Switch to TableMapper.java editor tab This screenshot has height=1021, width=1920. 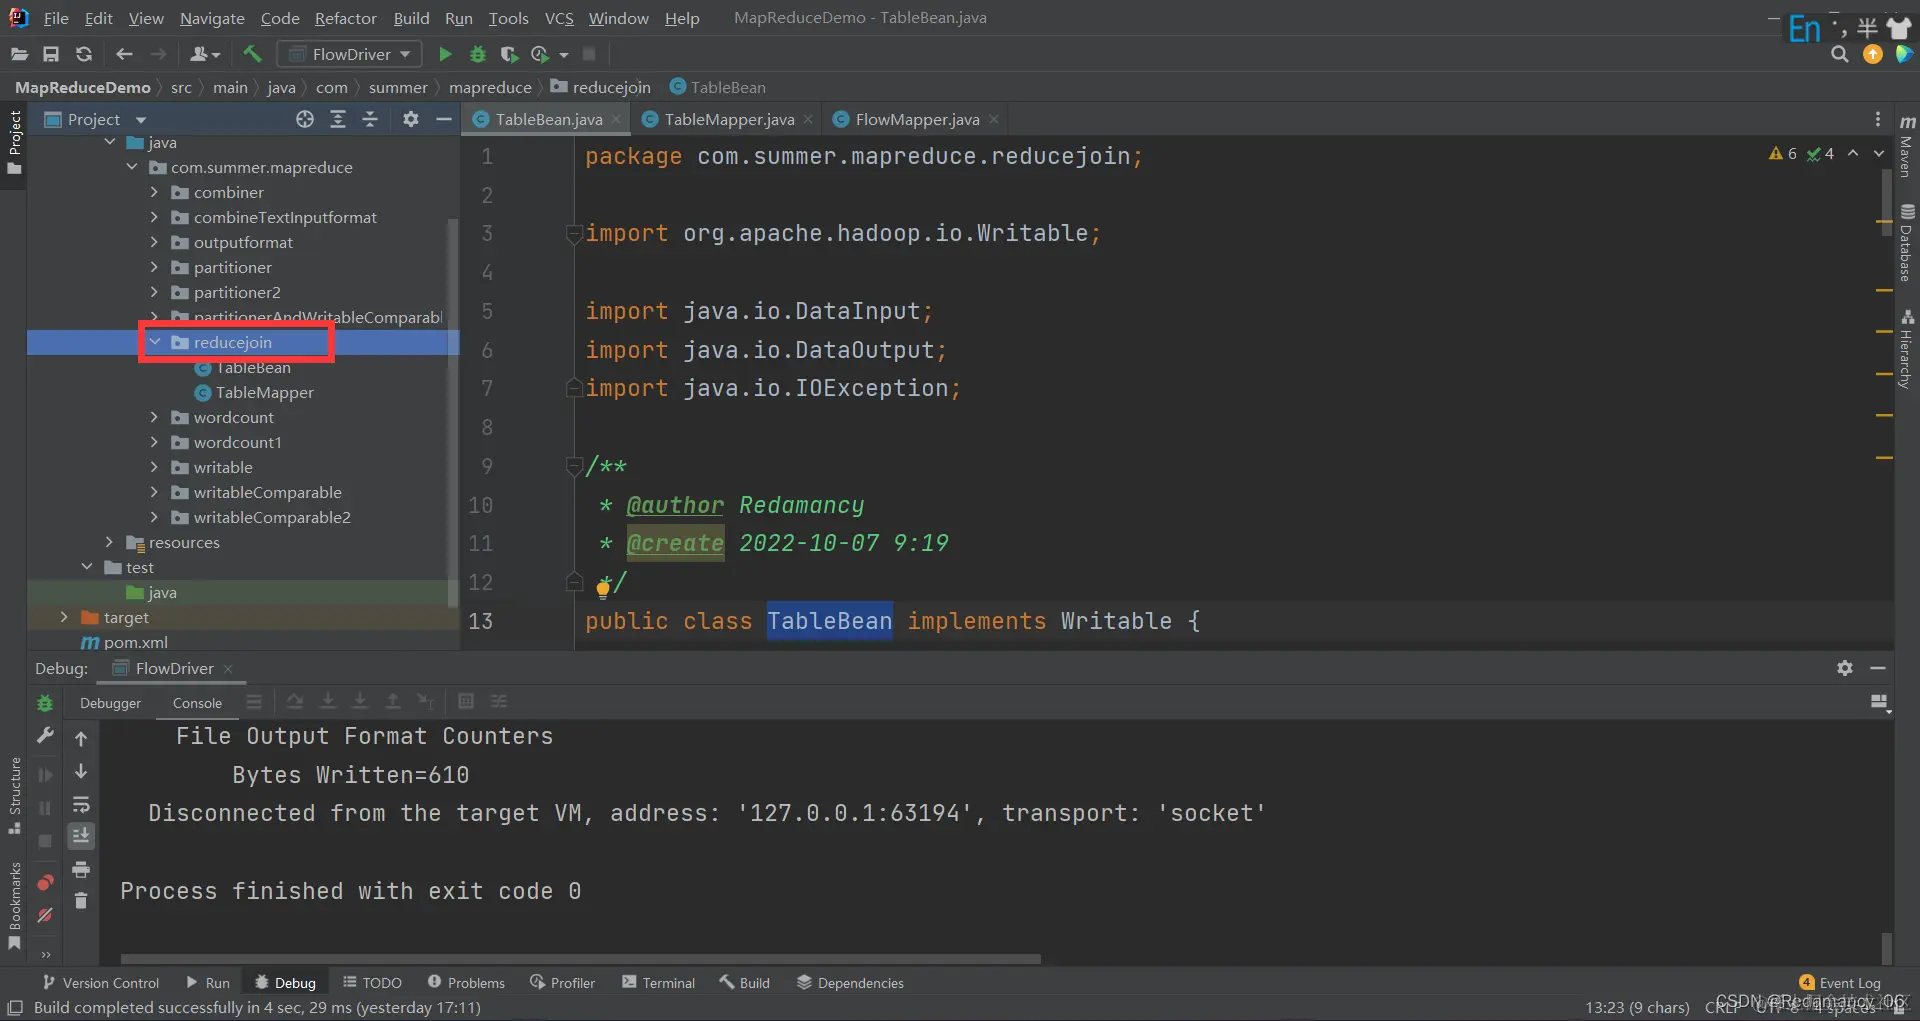(729, 119)
